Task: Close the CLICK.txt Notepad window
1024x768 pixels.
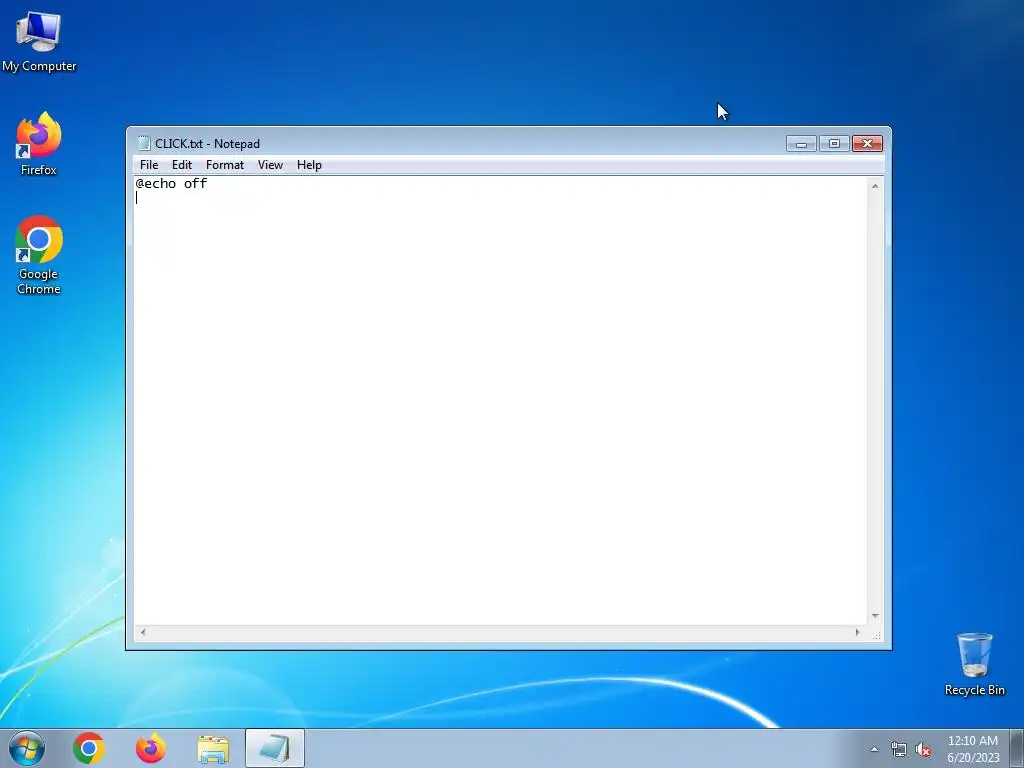Action: tap(867, 143)
